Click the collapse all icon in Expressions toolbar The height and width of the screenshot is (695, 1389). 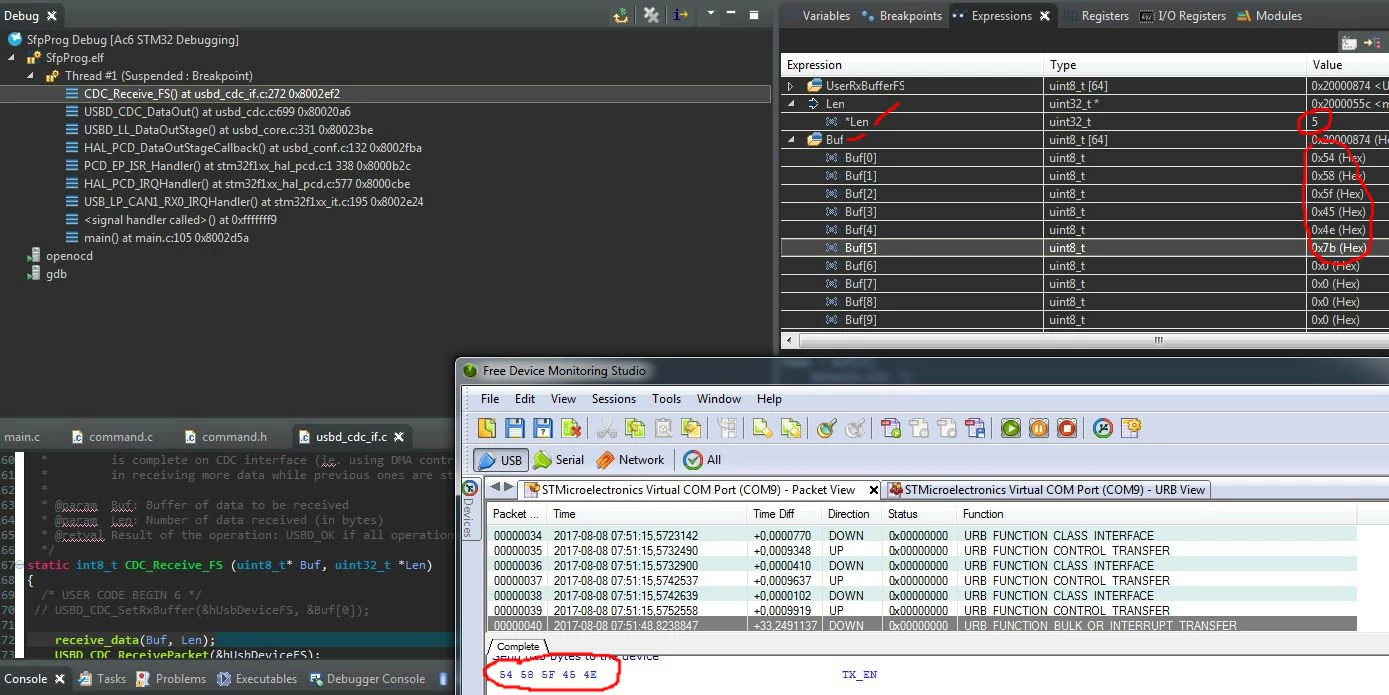click(x=1349, y=42)
